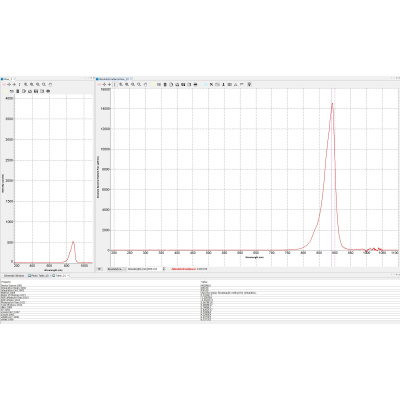Open the wavelength mode dropdown below main graph
400x400 pixels.
117,269
